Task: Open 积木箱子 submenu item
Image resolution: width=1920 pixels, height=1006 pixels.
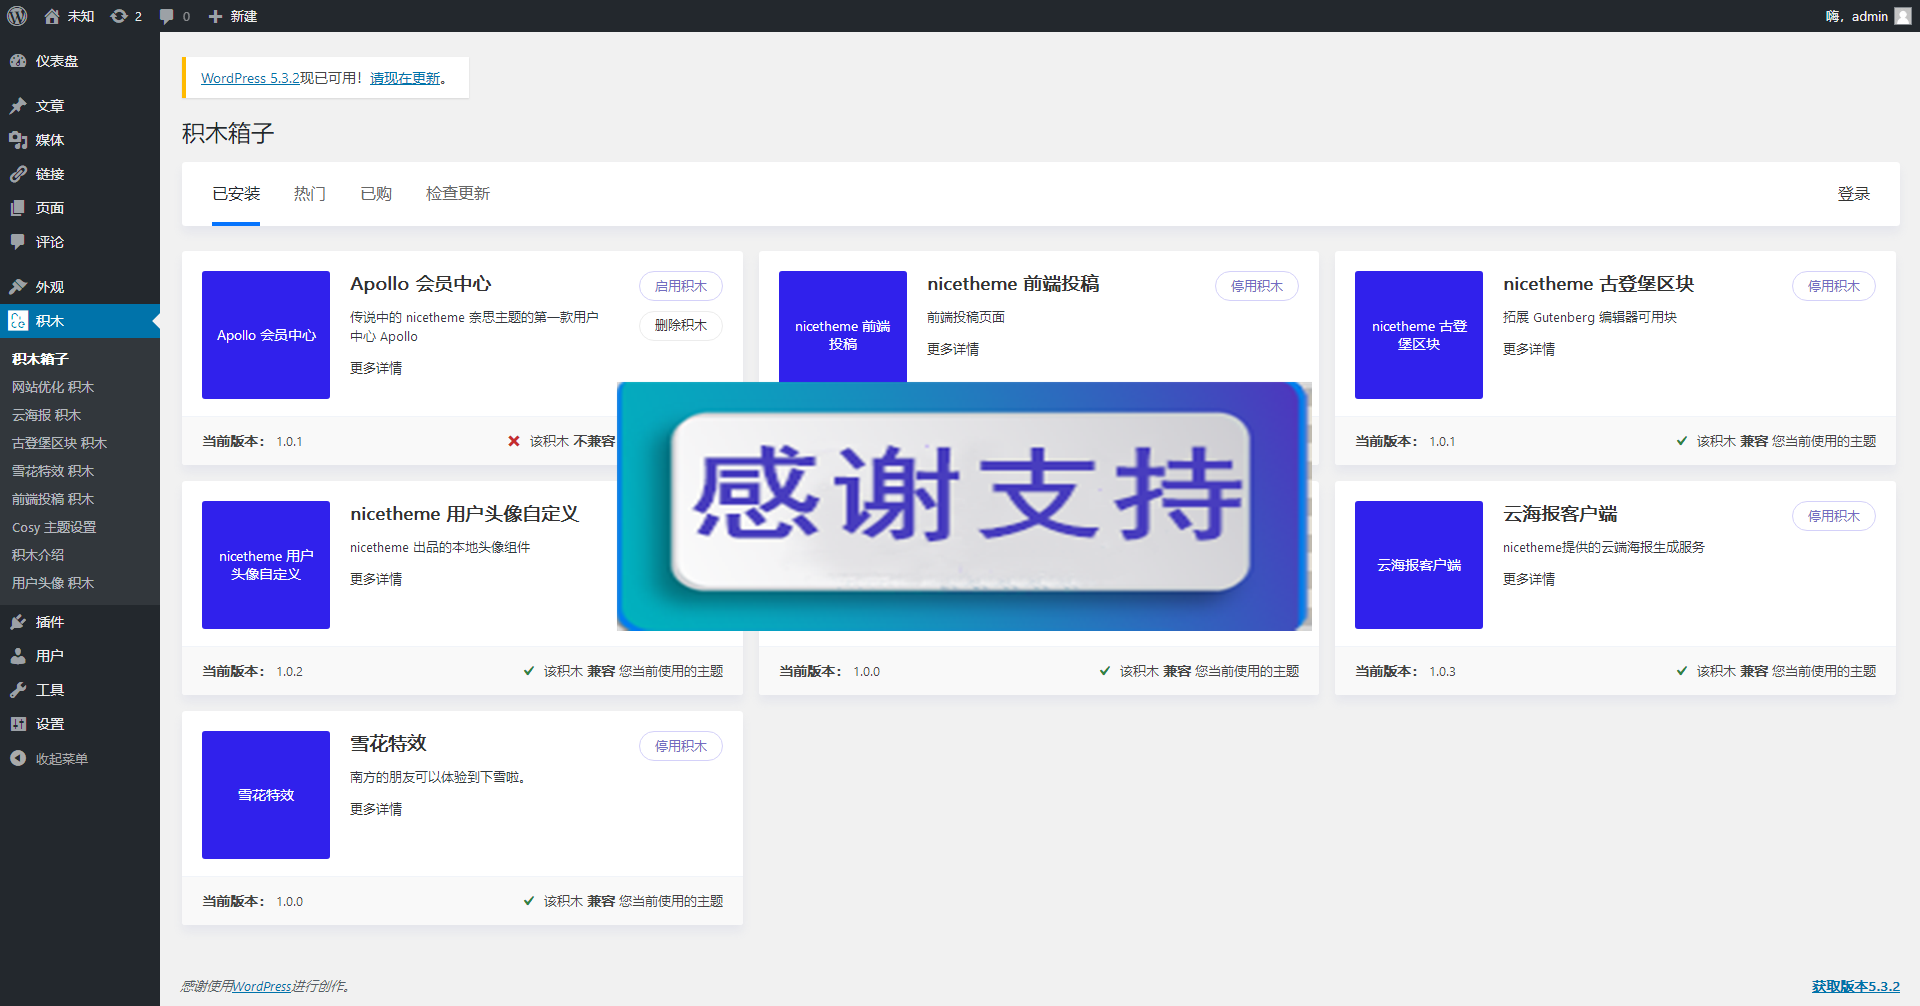Action: click(x=40, y=359)
